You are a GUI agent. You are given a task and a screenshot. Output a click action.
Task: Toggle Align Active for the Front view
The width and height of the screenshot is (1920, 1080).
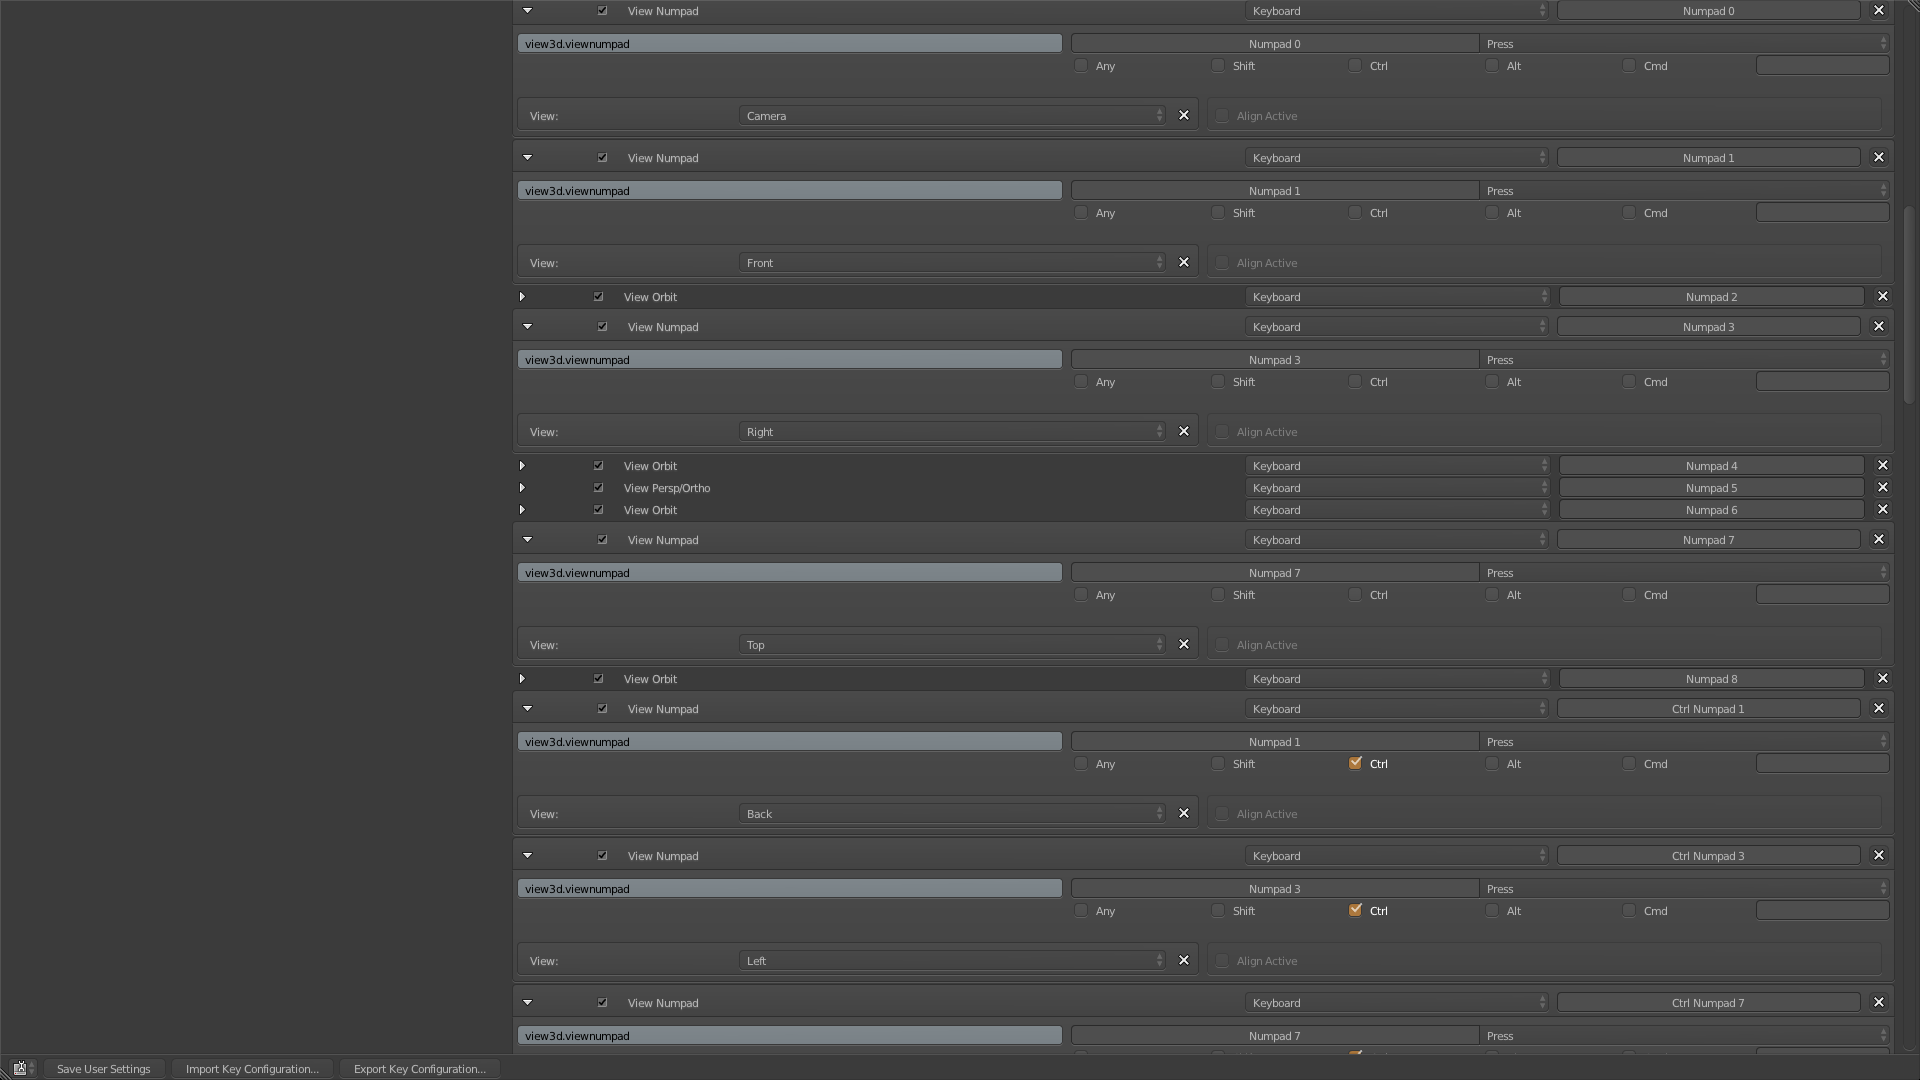click(x=1221, y=262)
